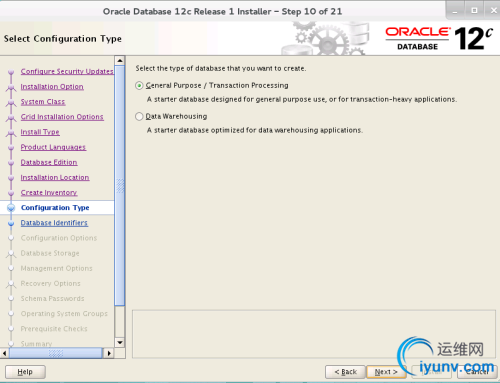Go to Create Inventory step
This screenshot has height=383, width=500.
tap(49, 193)
